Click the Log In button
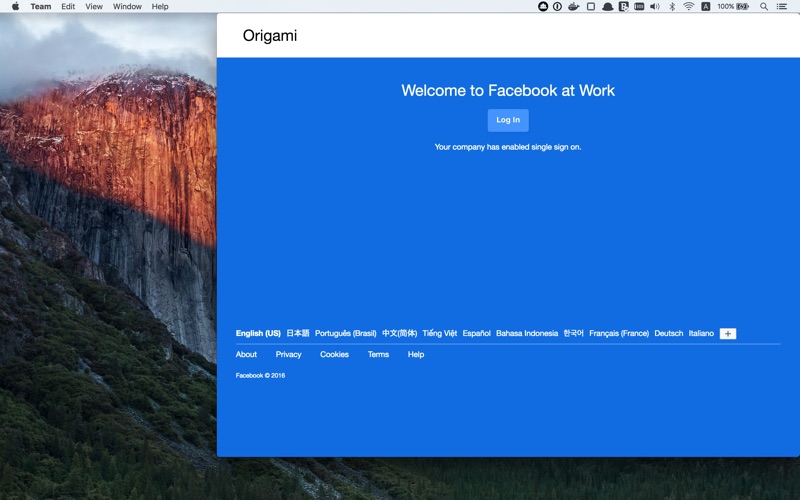 [508, 120]
